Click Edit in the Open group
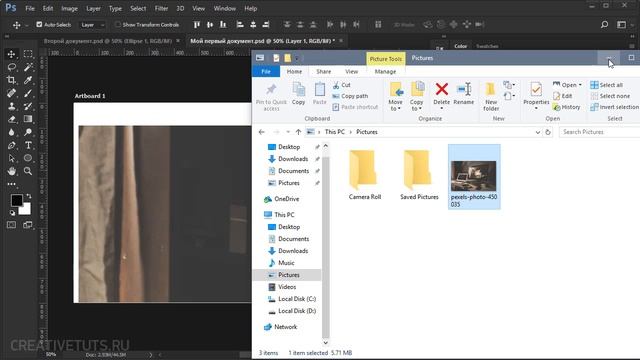The height and width of the screenshot is (360, 640). tap(562, 96)
